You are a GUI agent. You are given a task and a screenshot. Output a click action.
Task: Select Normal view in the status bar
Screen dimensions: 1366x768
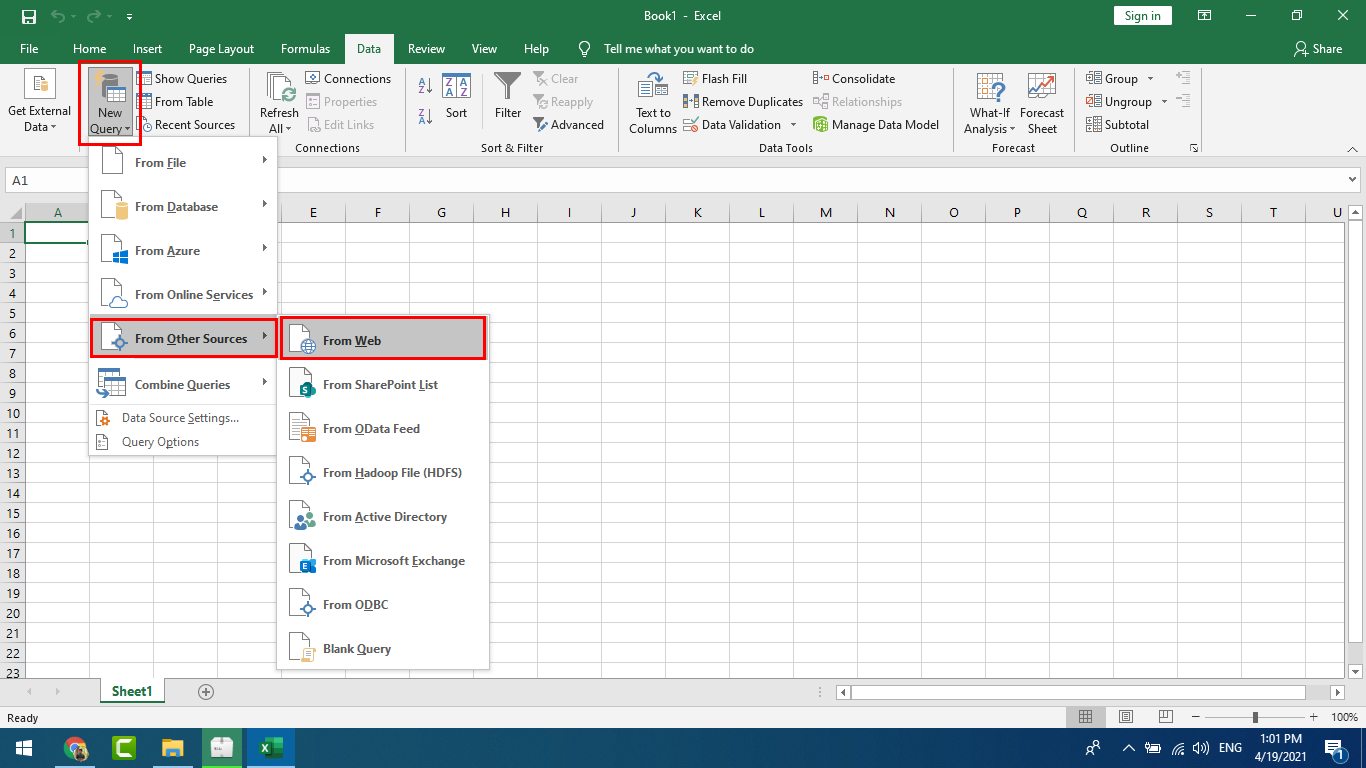pyautogui.click(x=1085, y=717)
